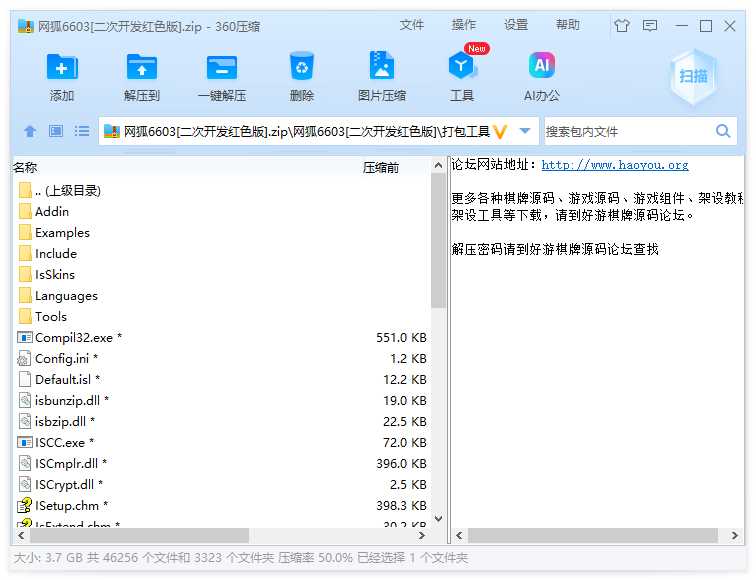Viewport: 756px width, 580px height.
Task: Switch to the list view mode button
Action: [81, 131]
